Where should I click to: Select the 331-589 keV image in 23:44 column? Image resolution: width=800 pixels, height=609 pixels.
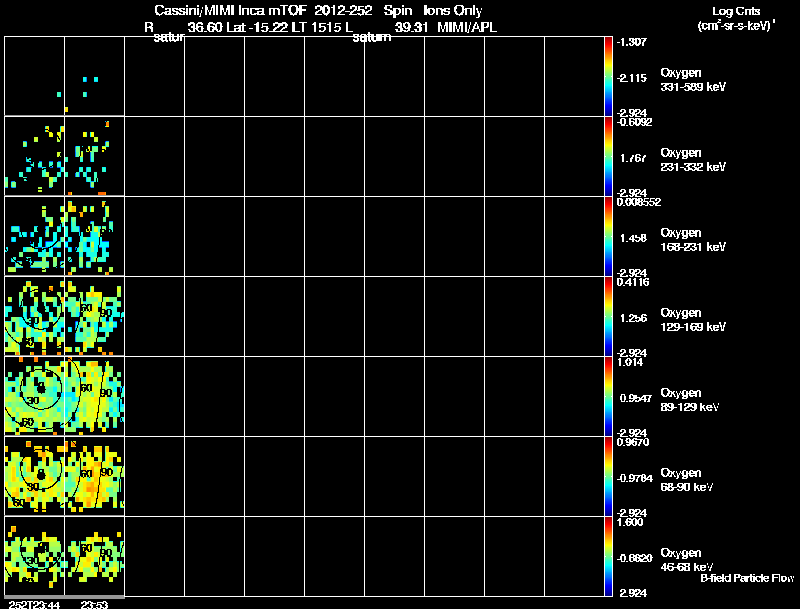coord(35,76)
